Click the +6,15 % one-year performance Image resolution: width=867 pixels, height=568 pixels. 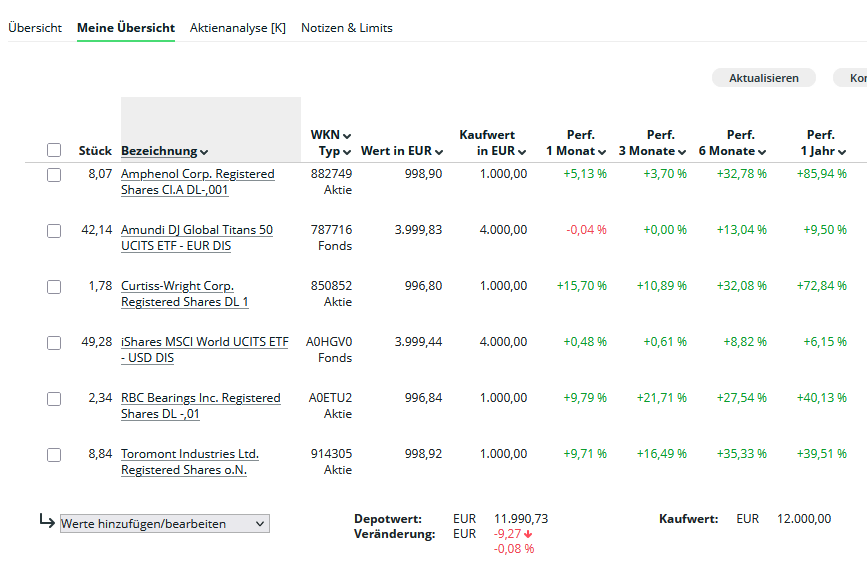point(825,342)
